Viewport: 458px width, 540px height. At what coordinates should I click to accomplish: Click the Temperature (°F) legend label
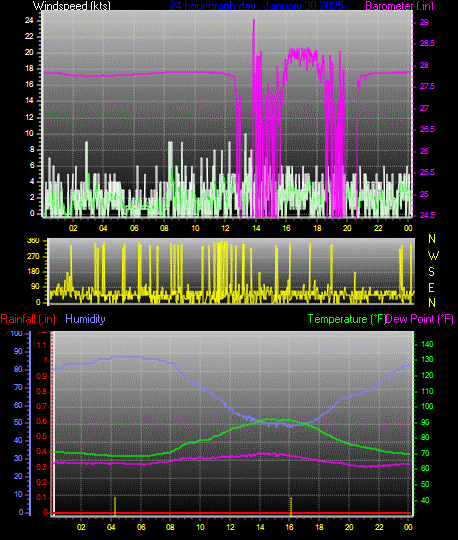pos(347,319)
